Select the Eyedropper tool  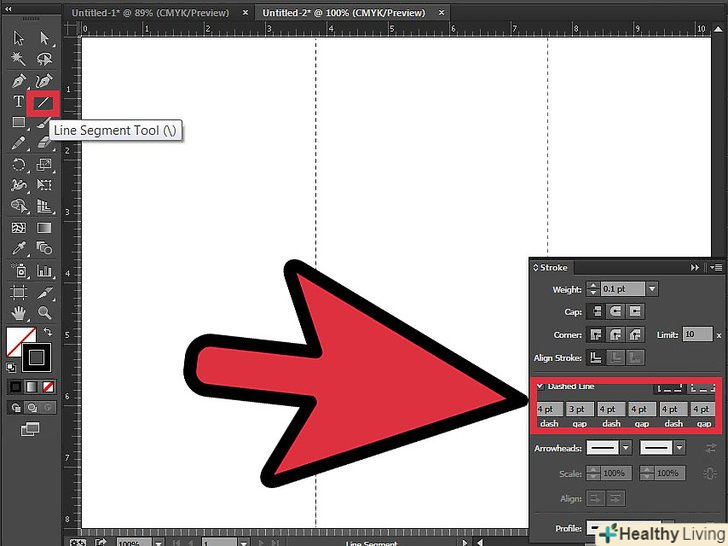coord(19,249)
